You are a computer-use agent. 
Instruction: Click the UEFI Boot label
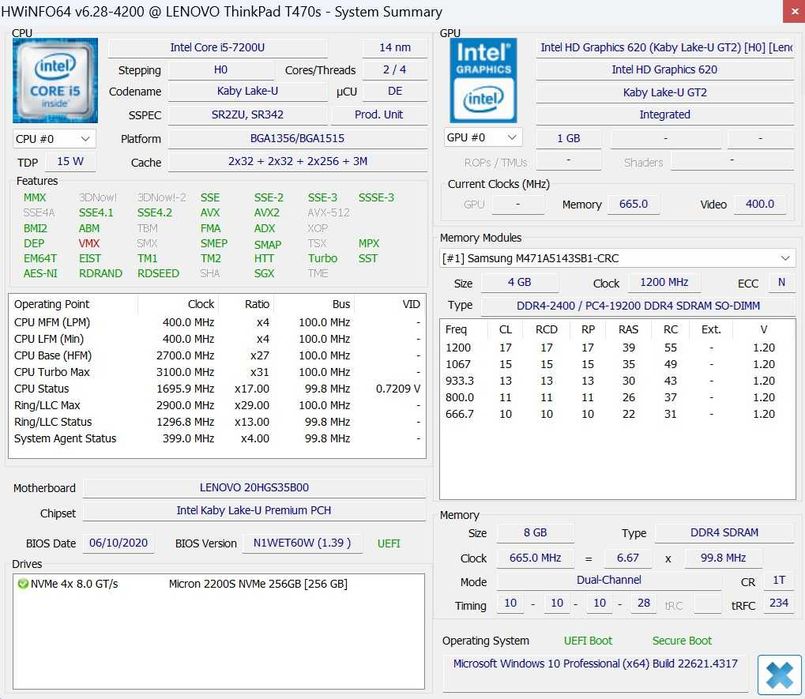(x=588, y=641)
